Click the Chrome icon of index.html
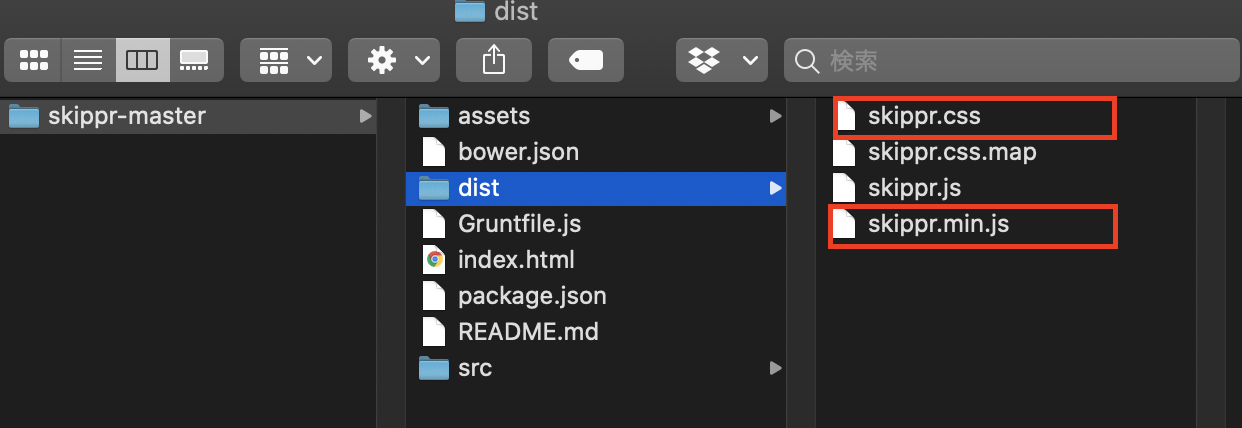This screenshot has width=1242, height=428. (434, 260)
